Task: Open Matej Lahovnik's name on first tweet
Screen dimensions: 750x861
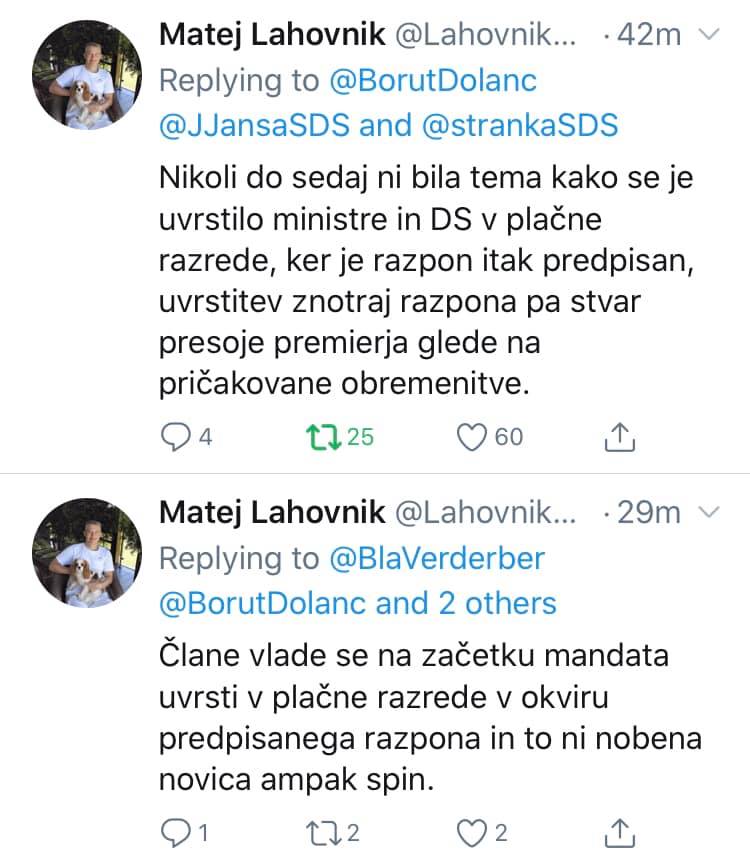Action: (x=272, y=35)
